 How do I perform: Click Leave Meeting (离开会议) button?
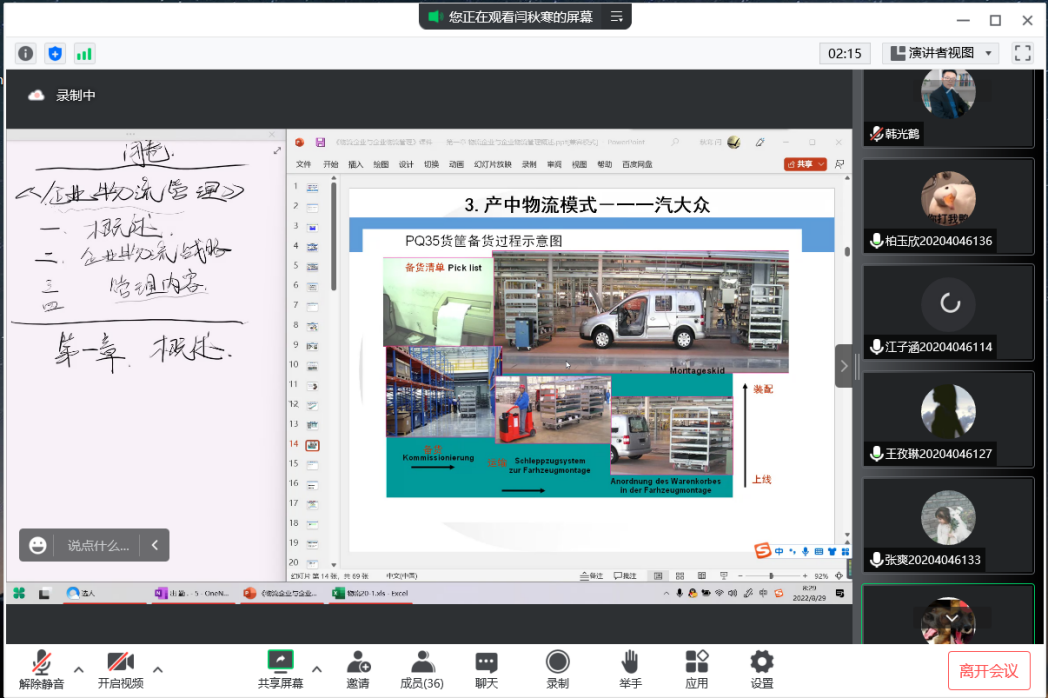tap(988, 670)
